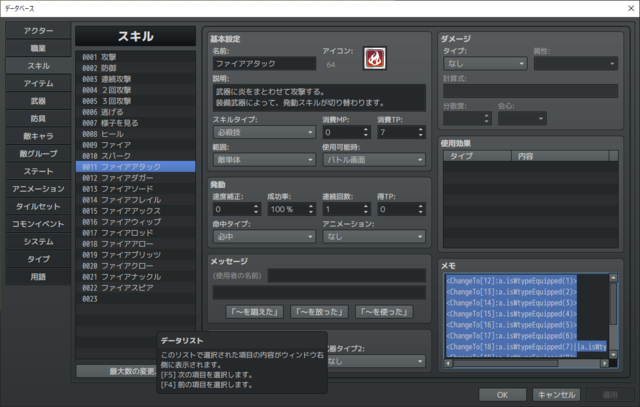This screenshot has width=640, height=407.
Task: Open the スキルタイプ dropdown
Action: tap(264, 132)
